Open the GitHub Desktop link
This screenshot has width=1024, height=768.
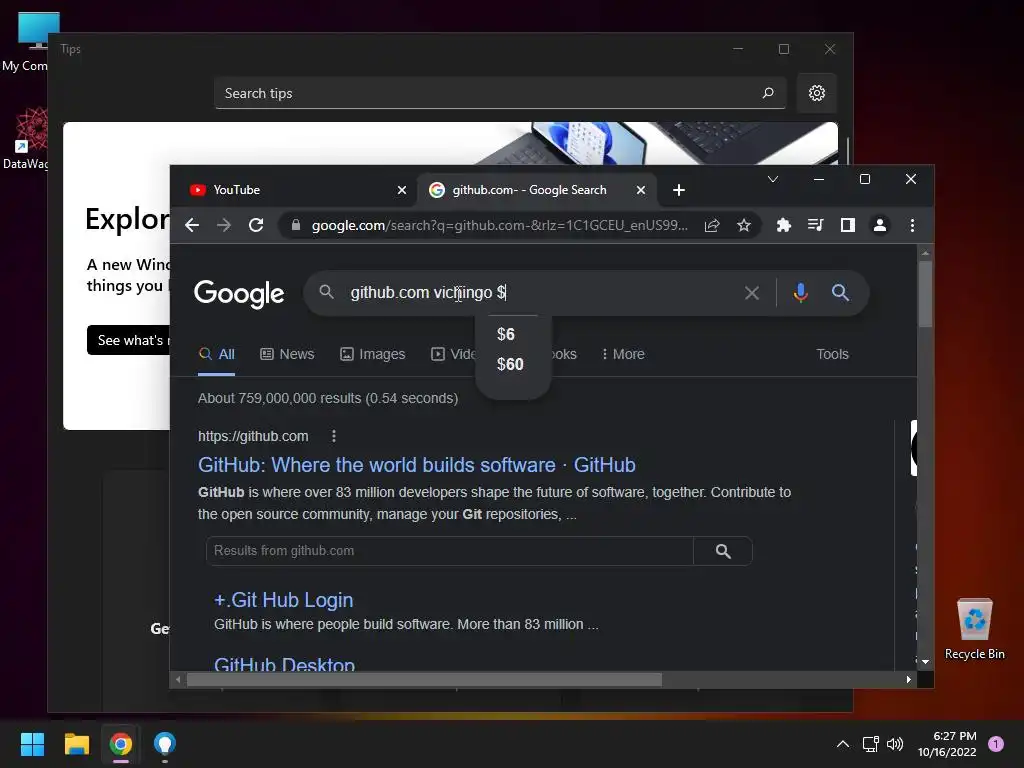click(x=285, y=664)
